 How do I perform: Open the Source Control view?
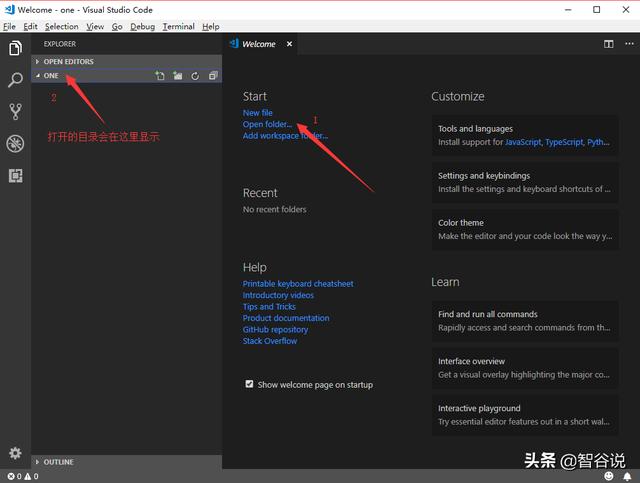(x=15, y=111)
